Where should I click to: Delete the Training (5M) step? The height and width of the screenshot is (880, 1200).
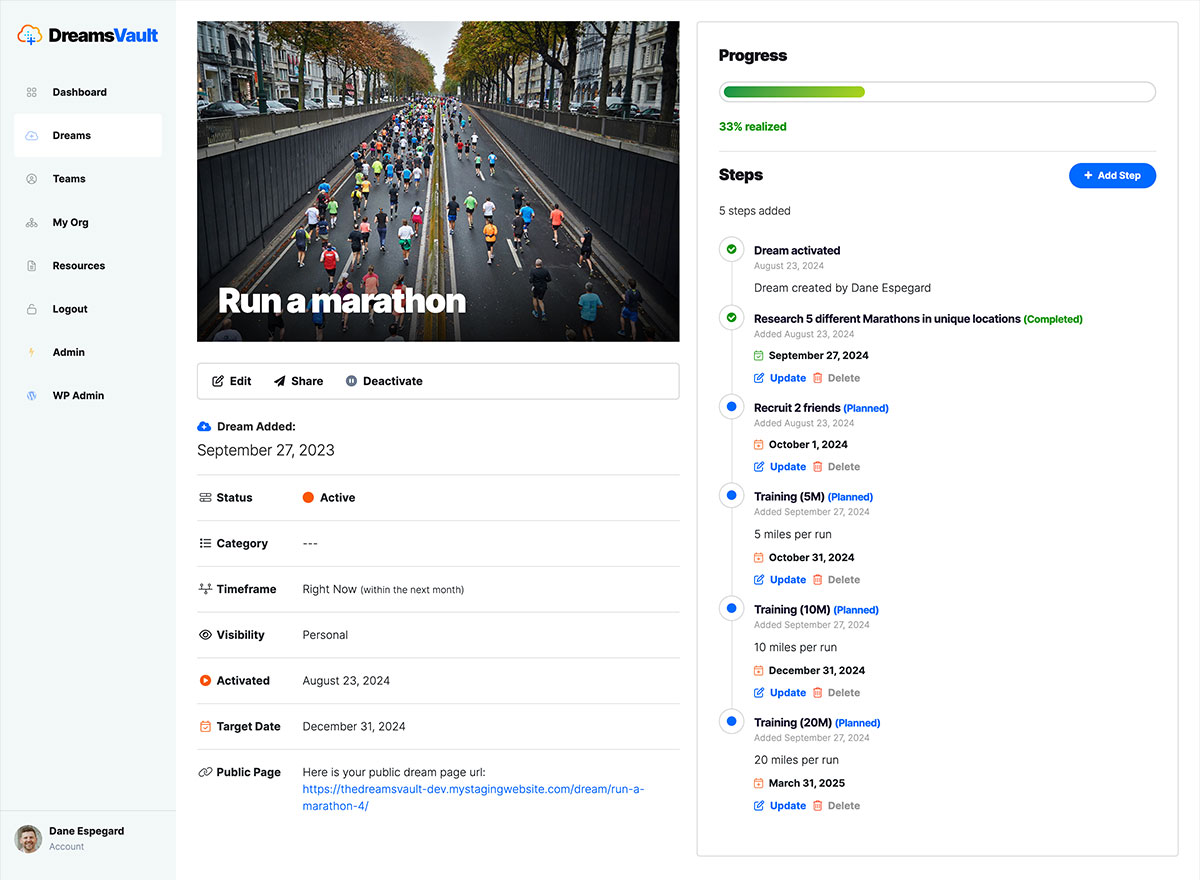(836, 580)
